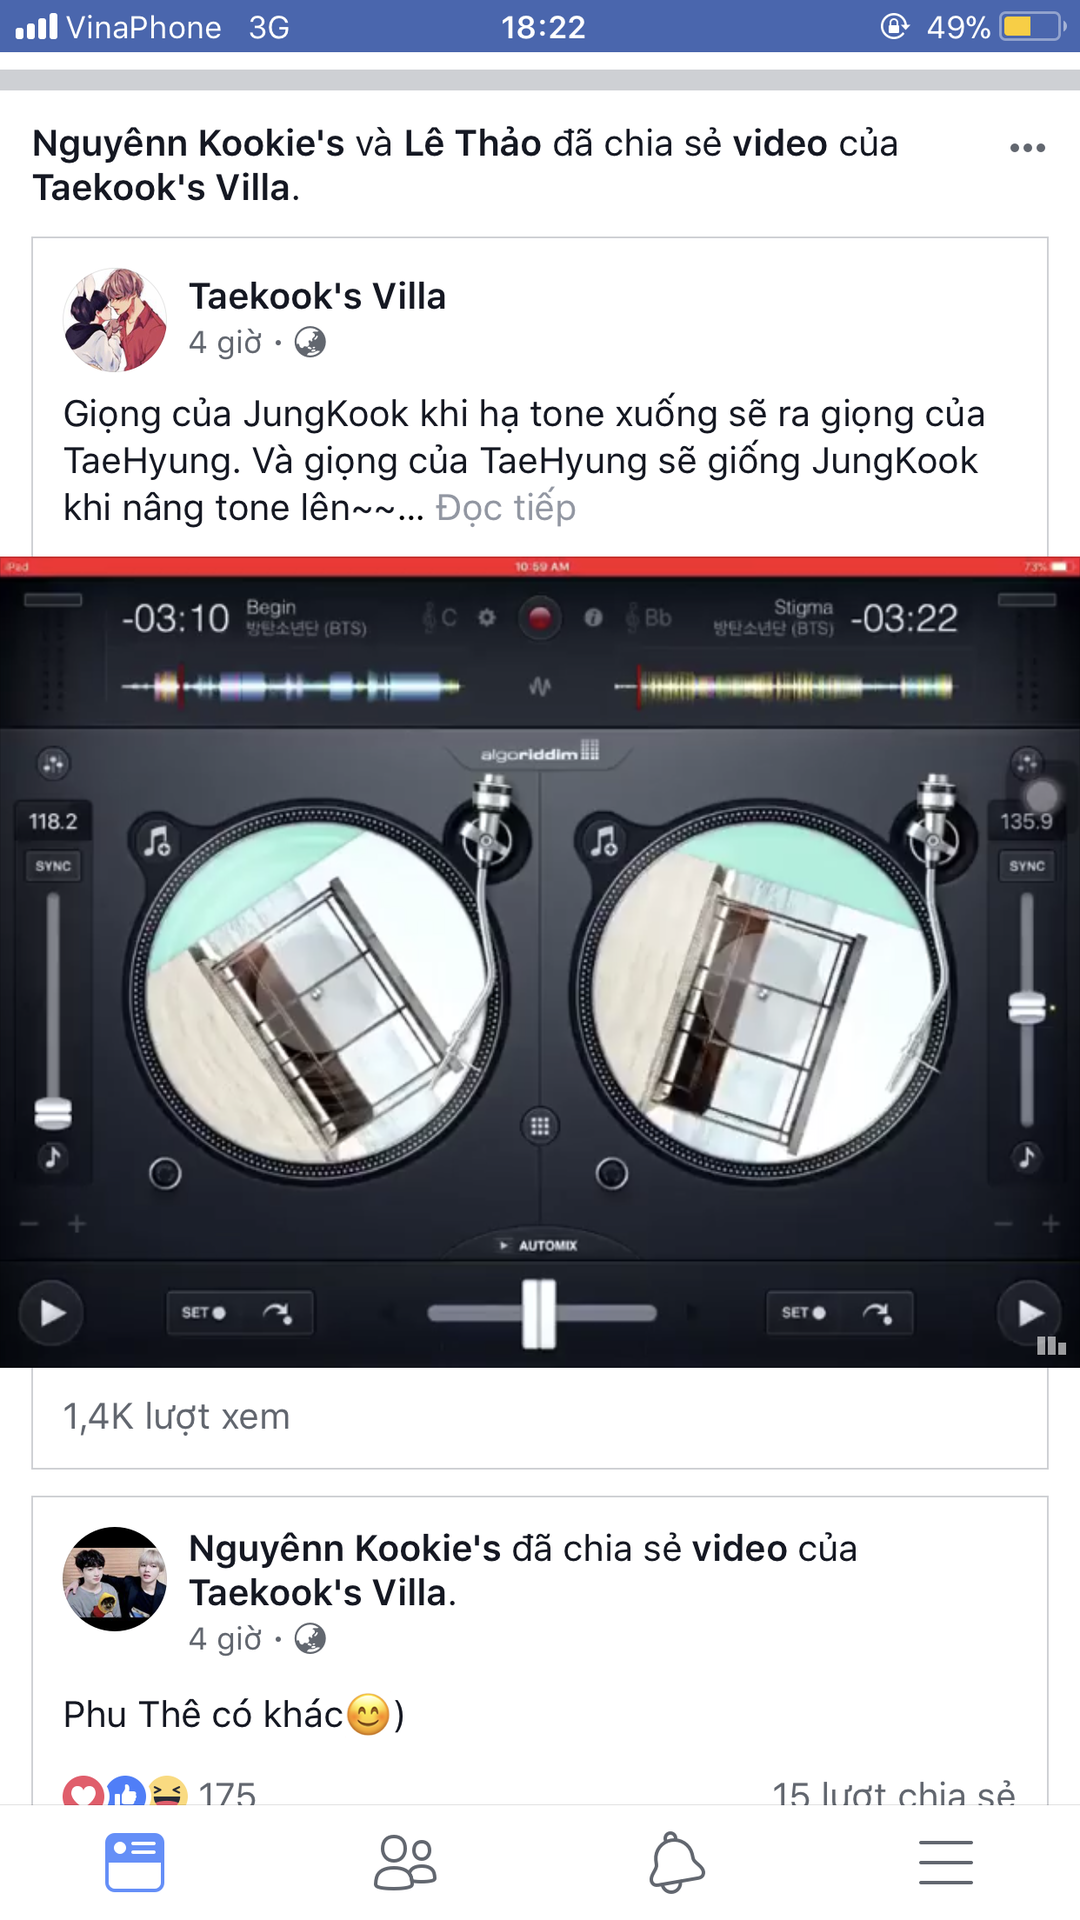
Task: Click the right deck music library icon
Action: click(604, 840)
